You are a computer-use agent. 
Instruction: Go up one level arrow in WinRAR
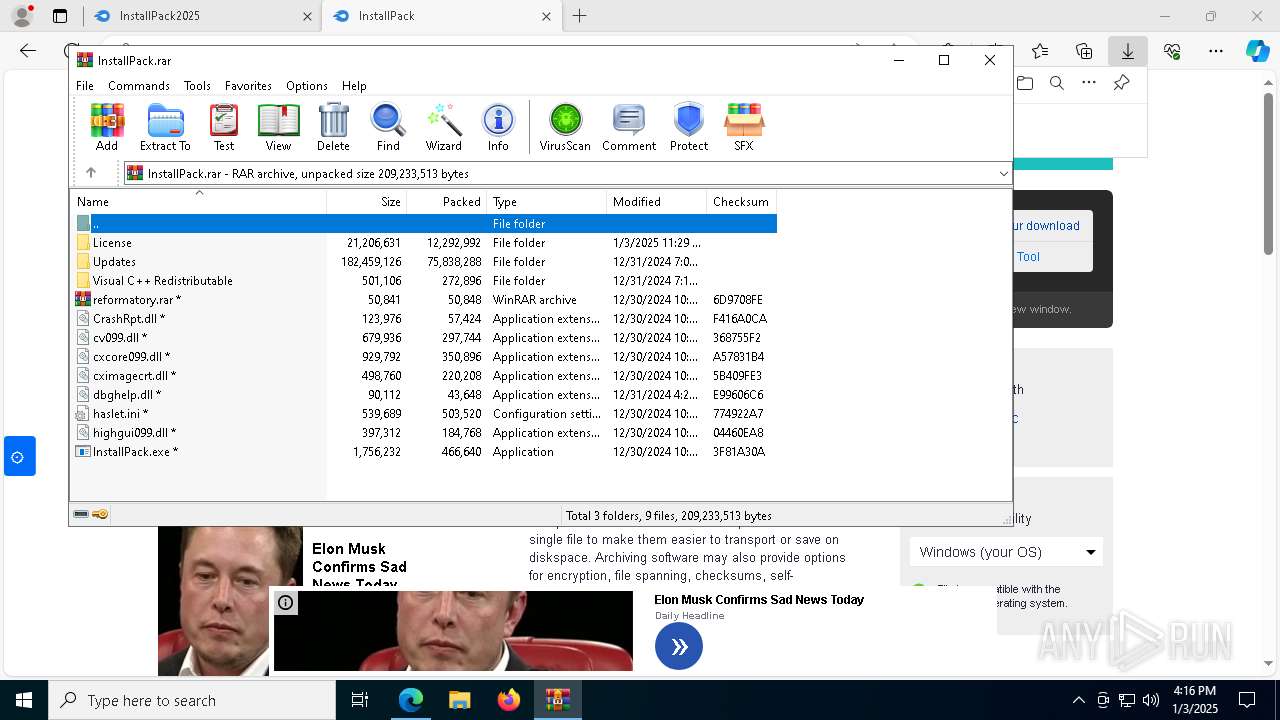pyautogui.click(x=91, y=173)
